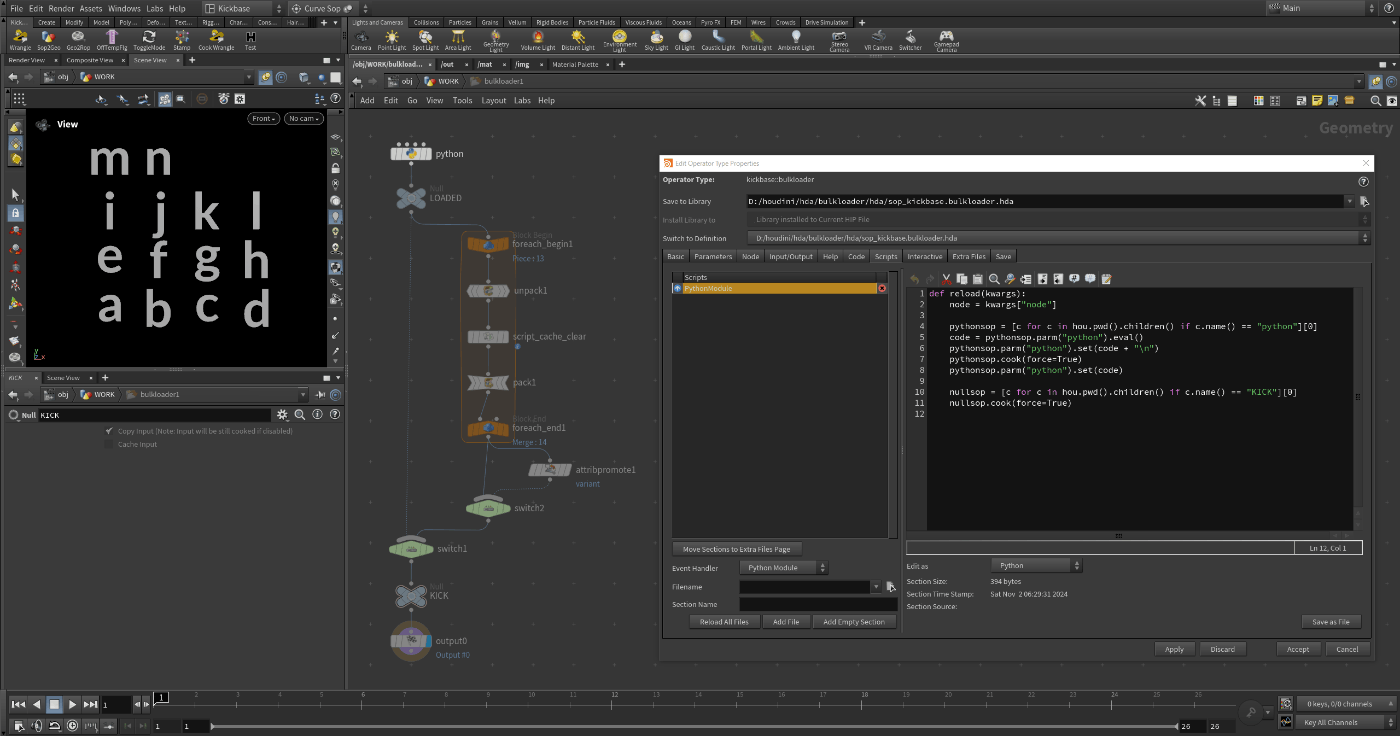Click Move Sections to Extra Files Page
Image resolution: width=1400 pixels, height=736 pixels.
coord(737,549)
